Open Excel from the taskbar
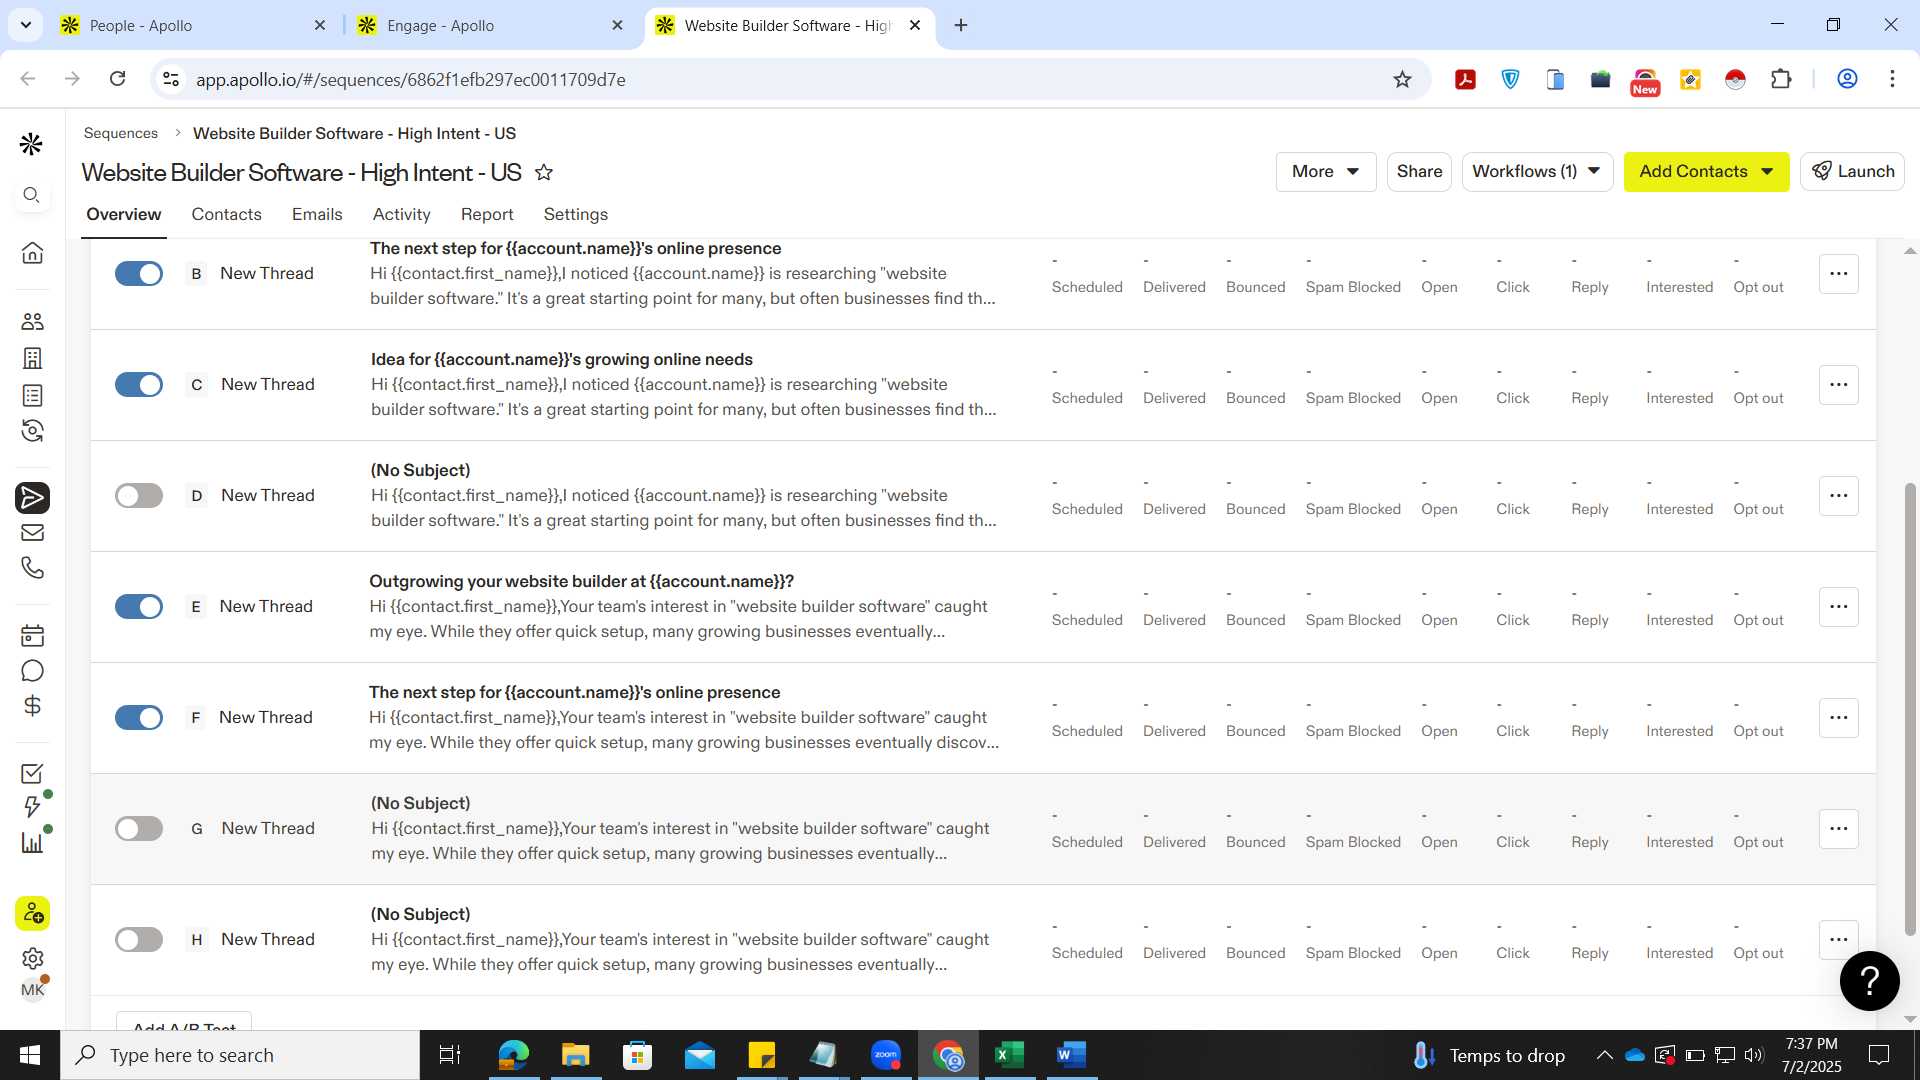This screenshot has height=1080, width=1920. 1009,1055
